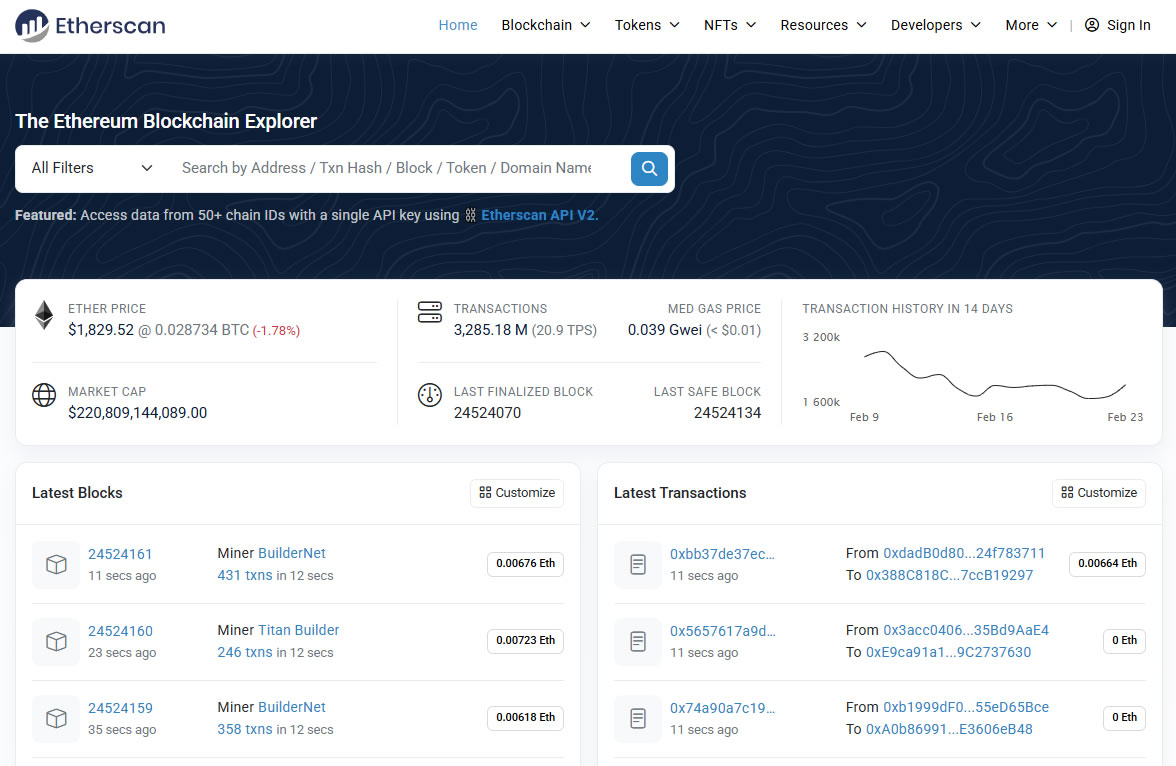Image resolution: width=1176 pixels, height=766 pixels.
Task: Open transaction 0xbb37de37ec...
Action: click(722, 554)
